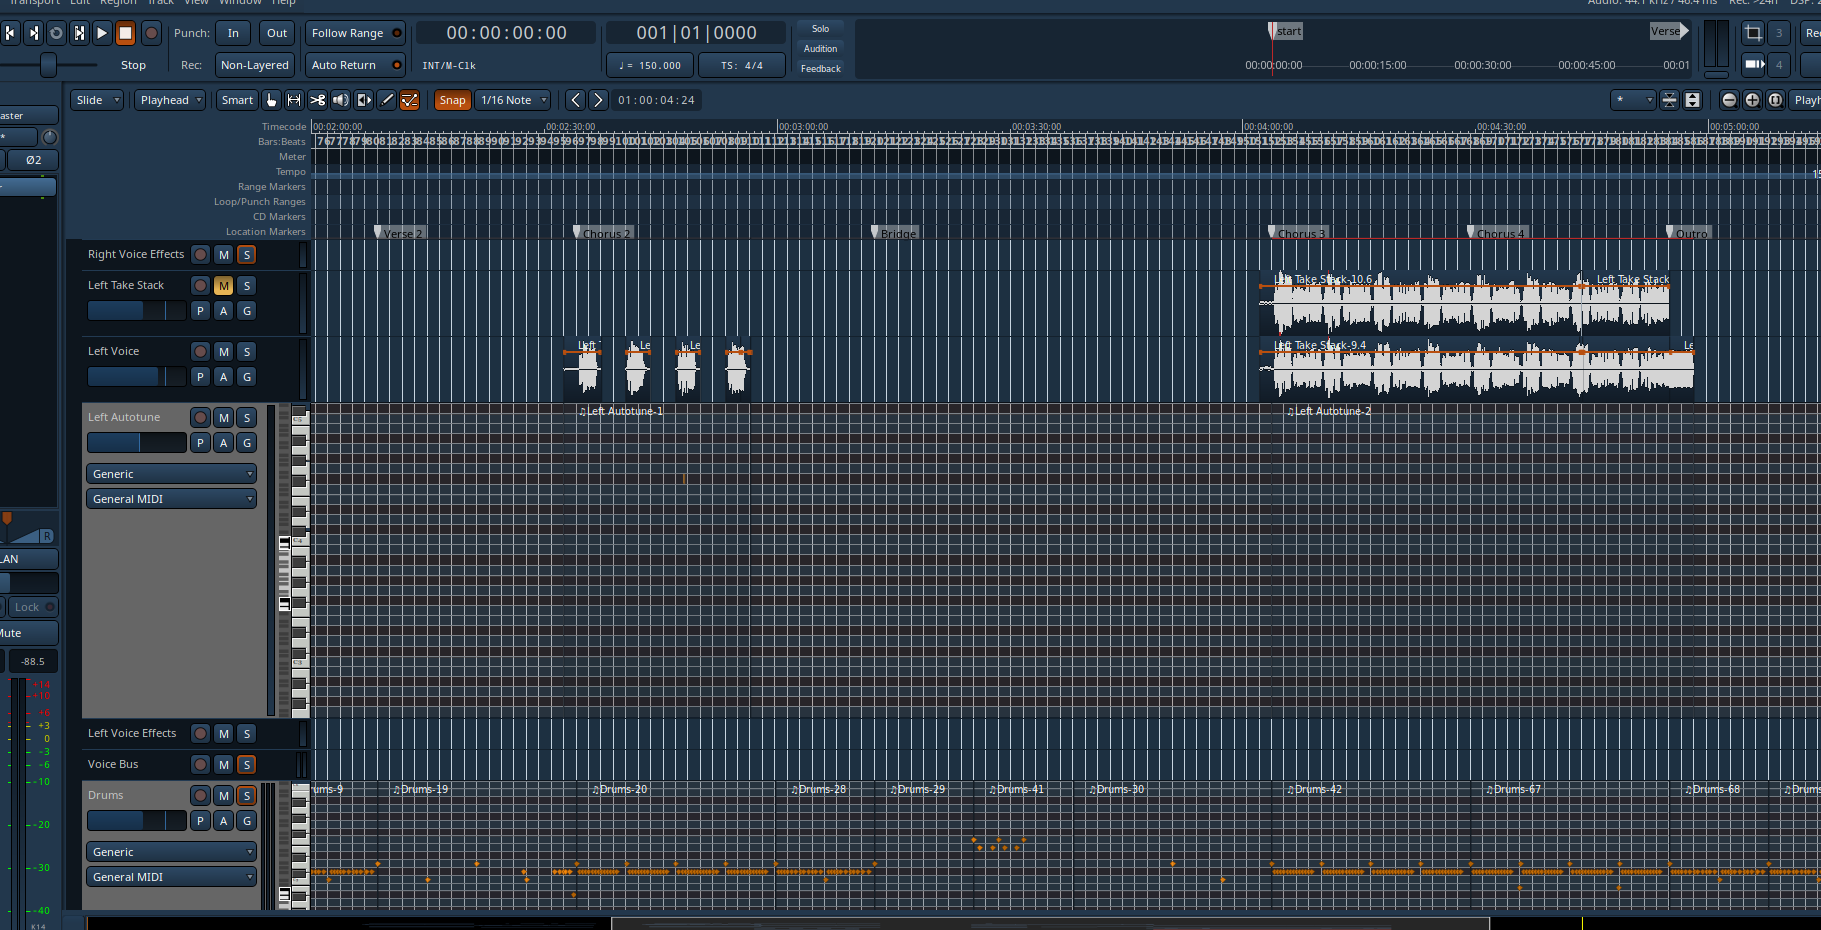Select the Audition speaker tool
This screenshot has width=1821, height=930.
click(341, 100)
